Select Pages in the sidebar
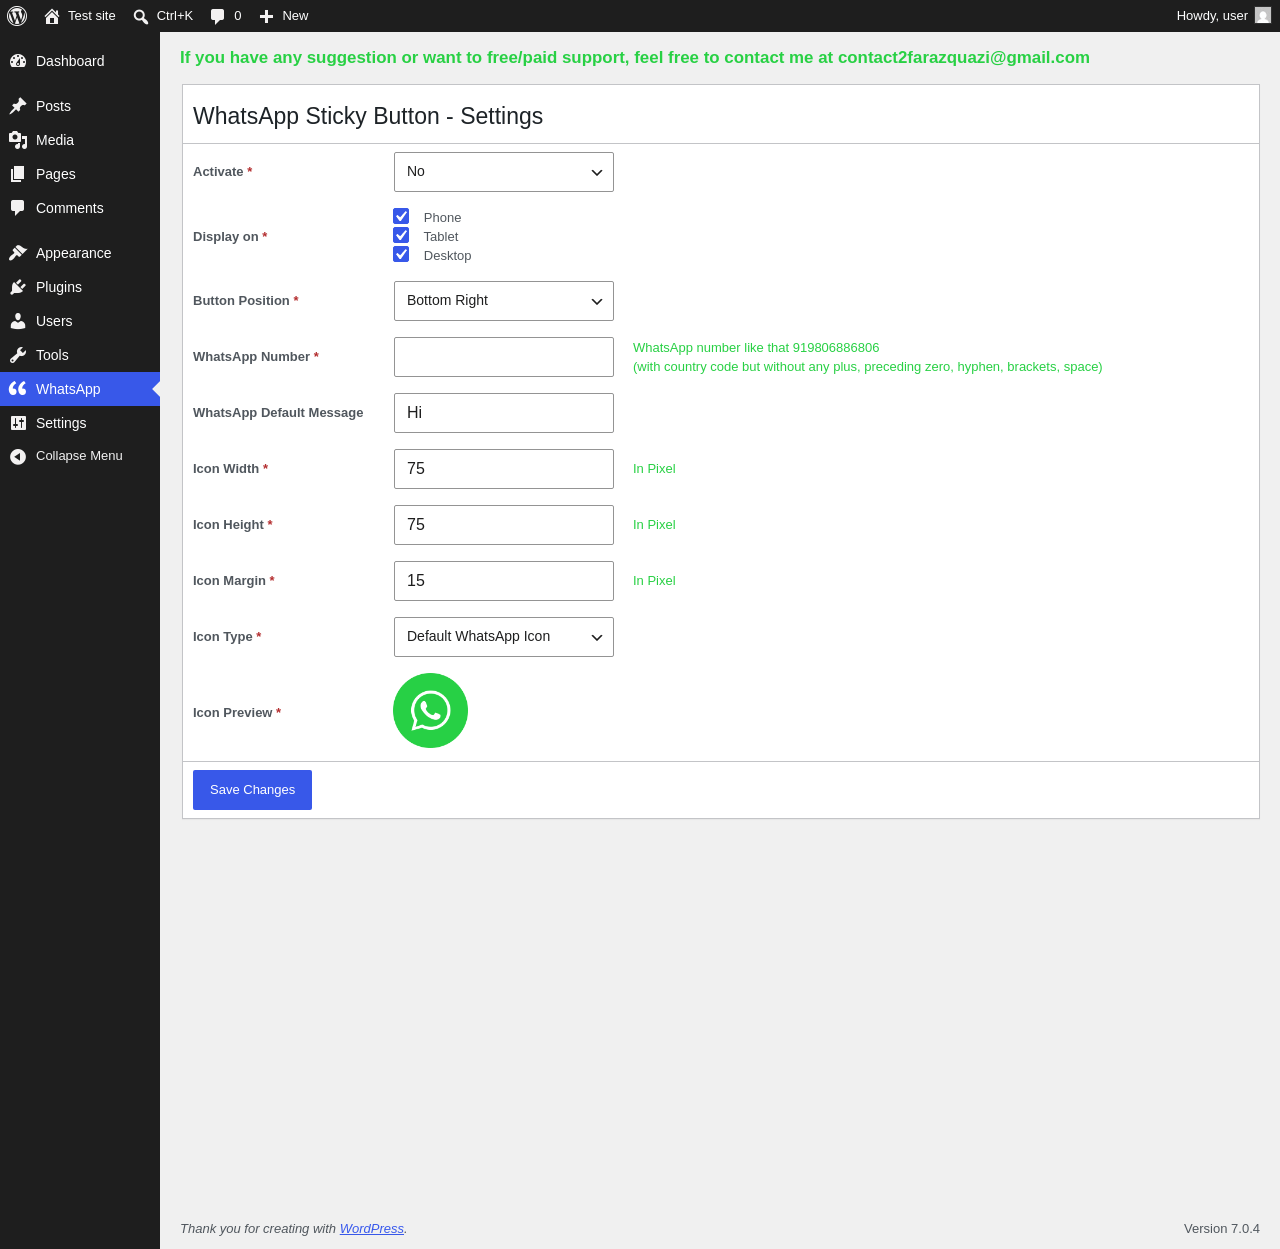Image resolution: width=1280 pixels, height=1249 pixels. [80, 174]
